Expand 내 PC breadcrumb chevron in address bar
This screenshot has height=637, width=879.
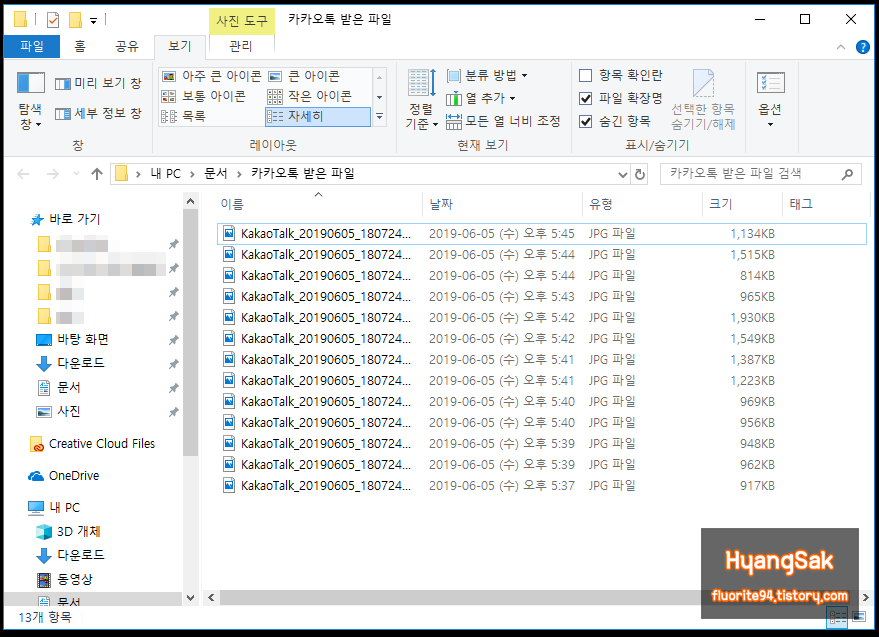pos(192,174)
